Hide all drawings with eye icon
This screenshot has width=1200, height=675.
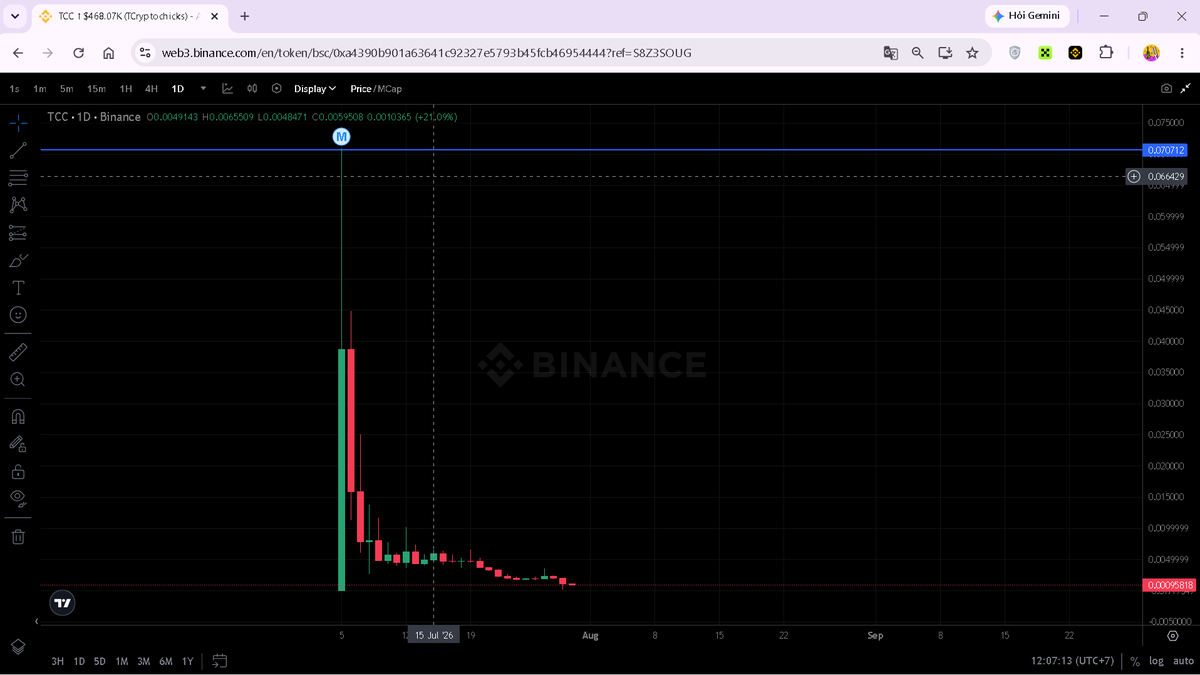click(x=18, y=499)
